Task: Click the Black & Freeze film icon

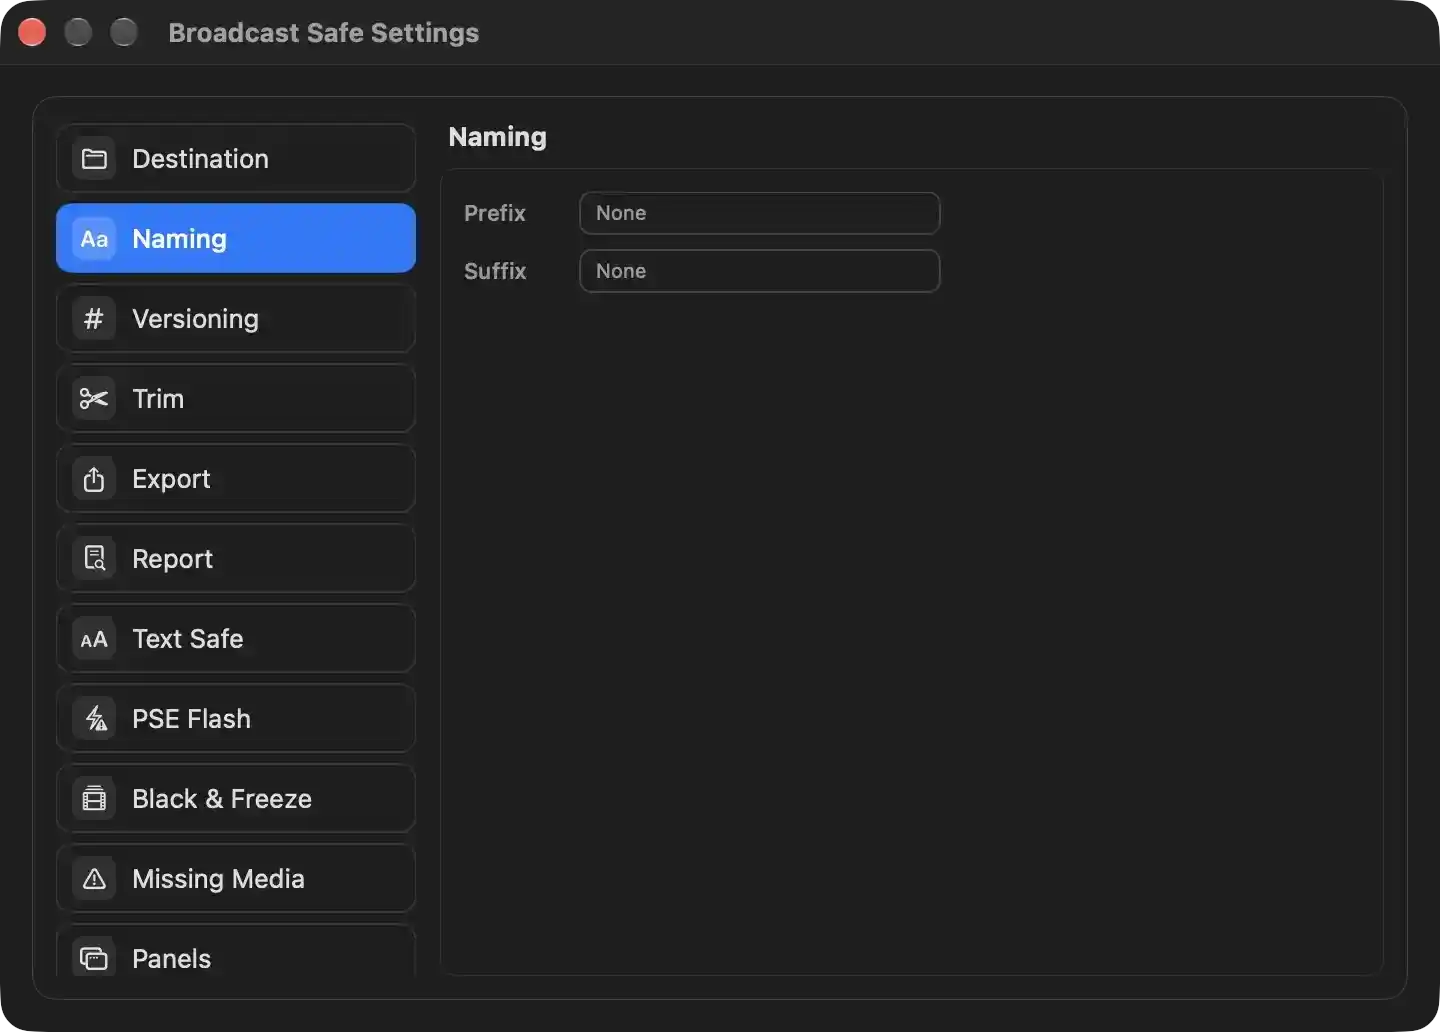Action: [x=94, y=799]
